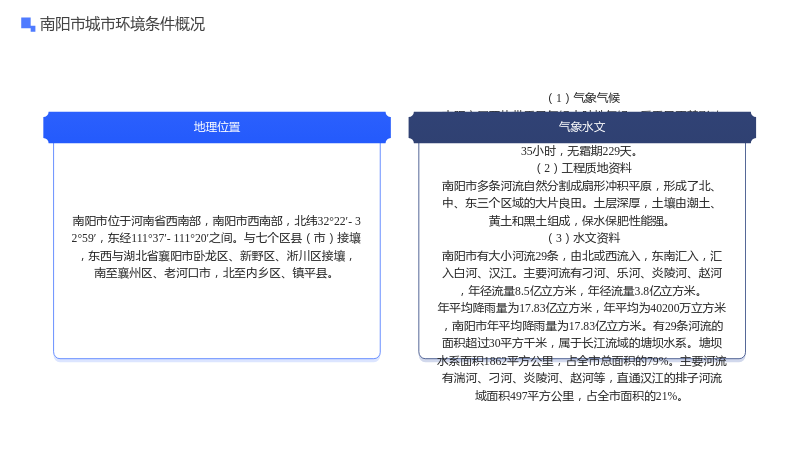
Task: Select the title 南阳市城市环境条件概况
Action: pyautogui.click(x=122, y=24)
